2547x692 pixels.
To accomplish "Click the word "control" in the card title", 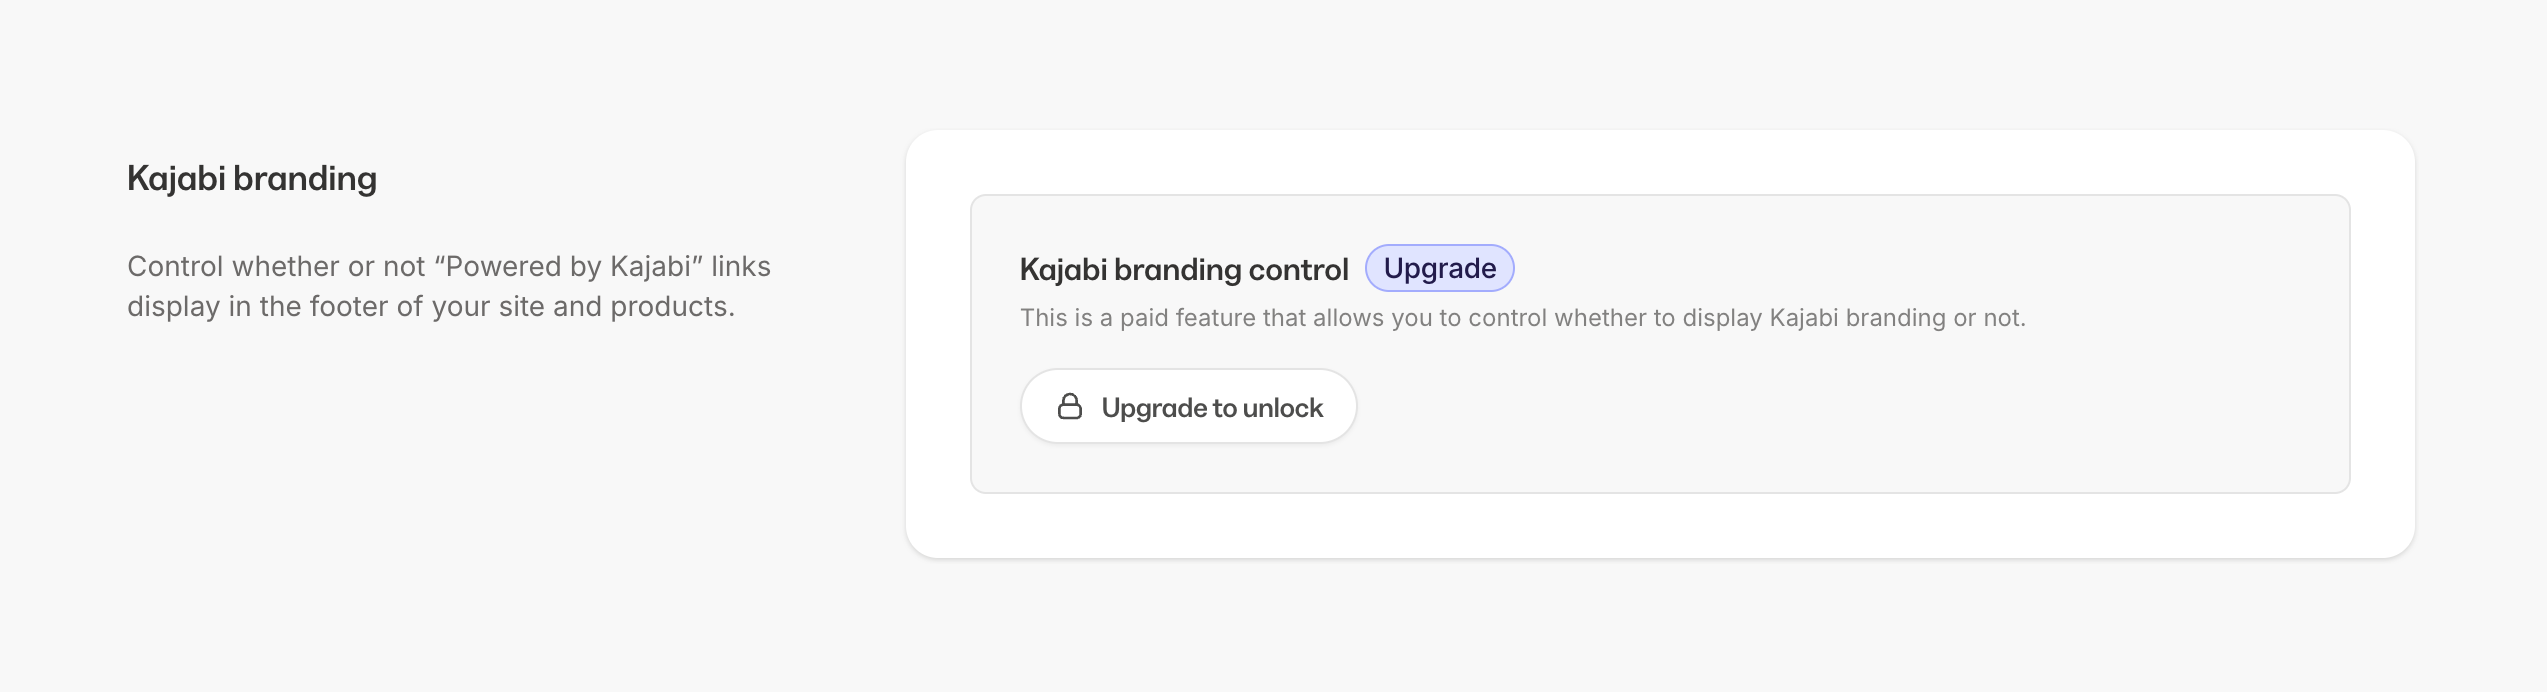I will (x=1299, y=269).
